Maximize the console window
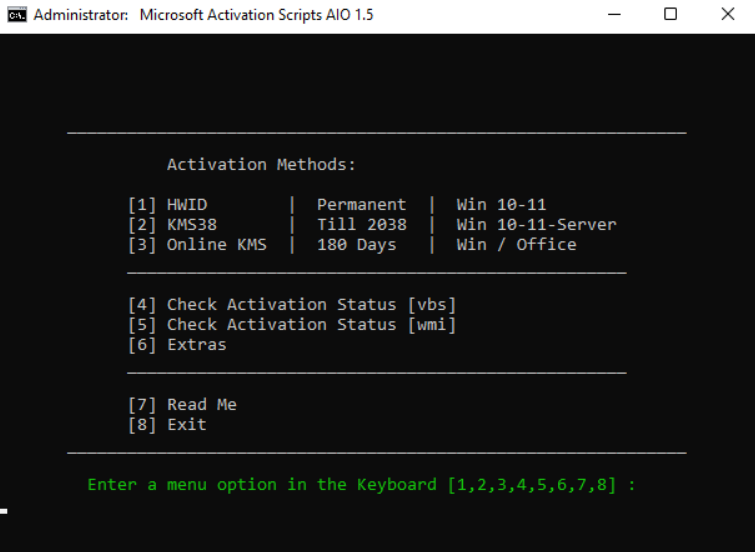755x552 pixels. tap(670, 14)
